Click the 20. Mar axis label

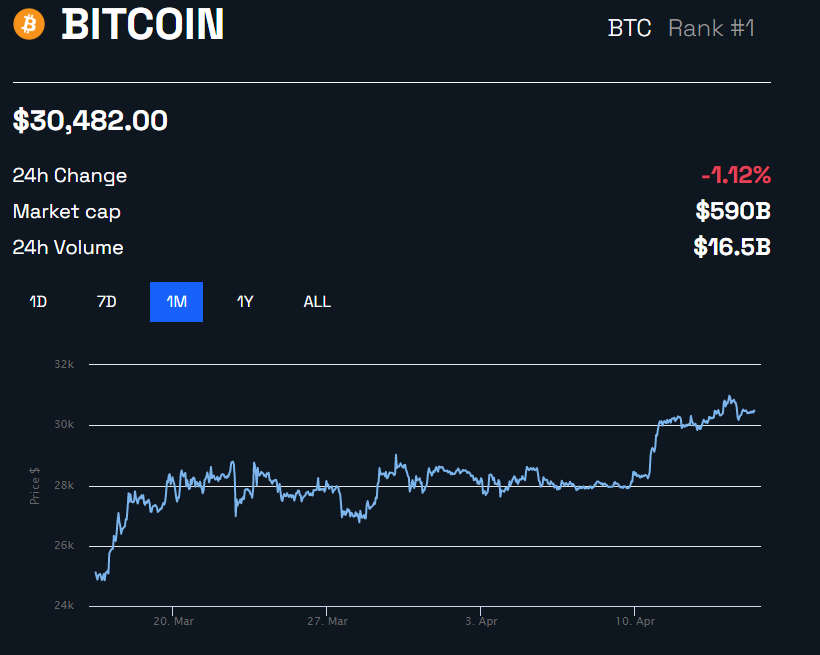174,620
